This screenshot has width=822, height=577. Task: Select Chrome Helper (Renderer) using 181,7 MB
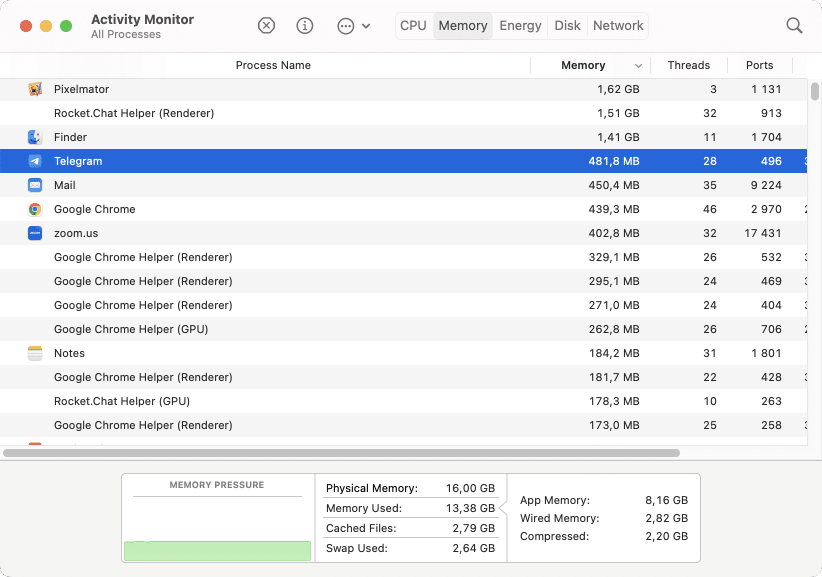(x=403, y=377)
